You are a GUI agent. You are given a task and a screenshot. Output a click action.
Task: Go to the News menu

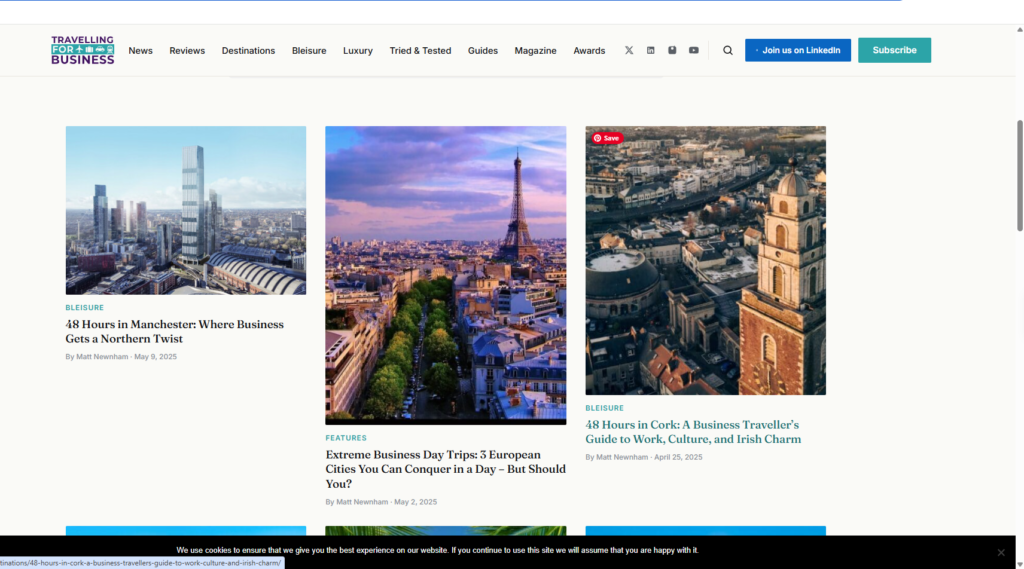click(x=140, y=50)
